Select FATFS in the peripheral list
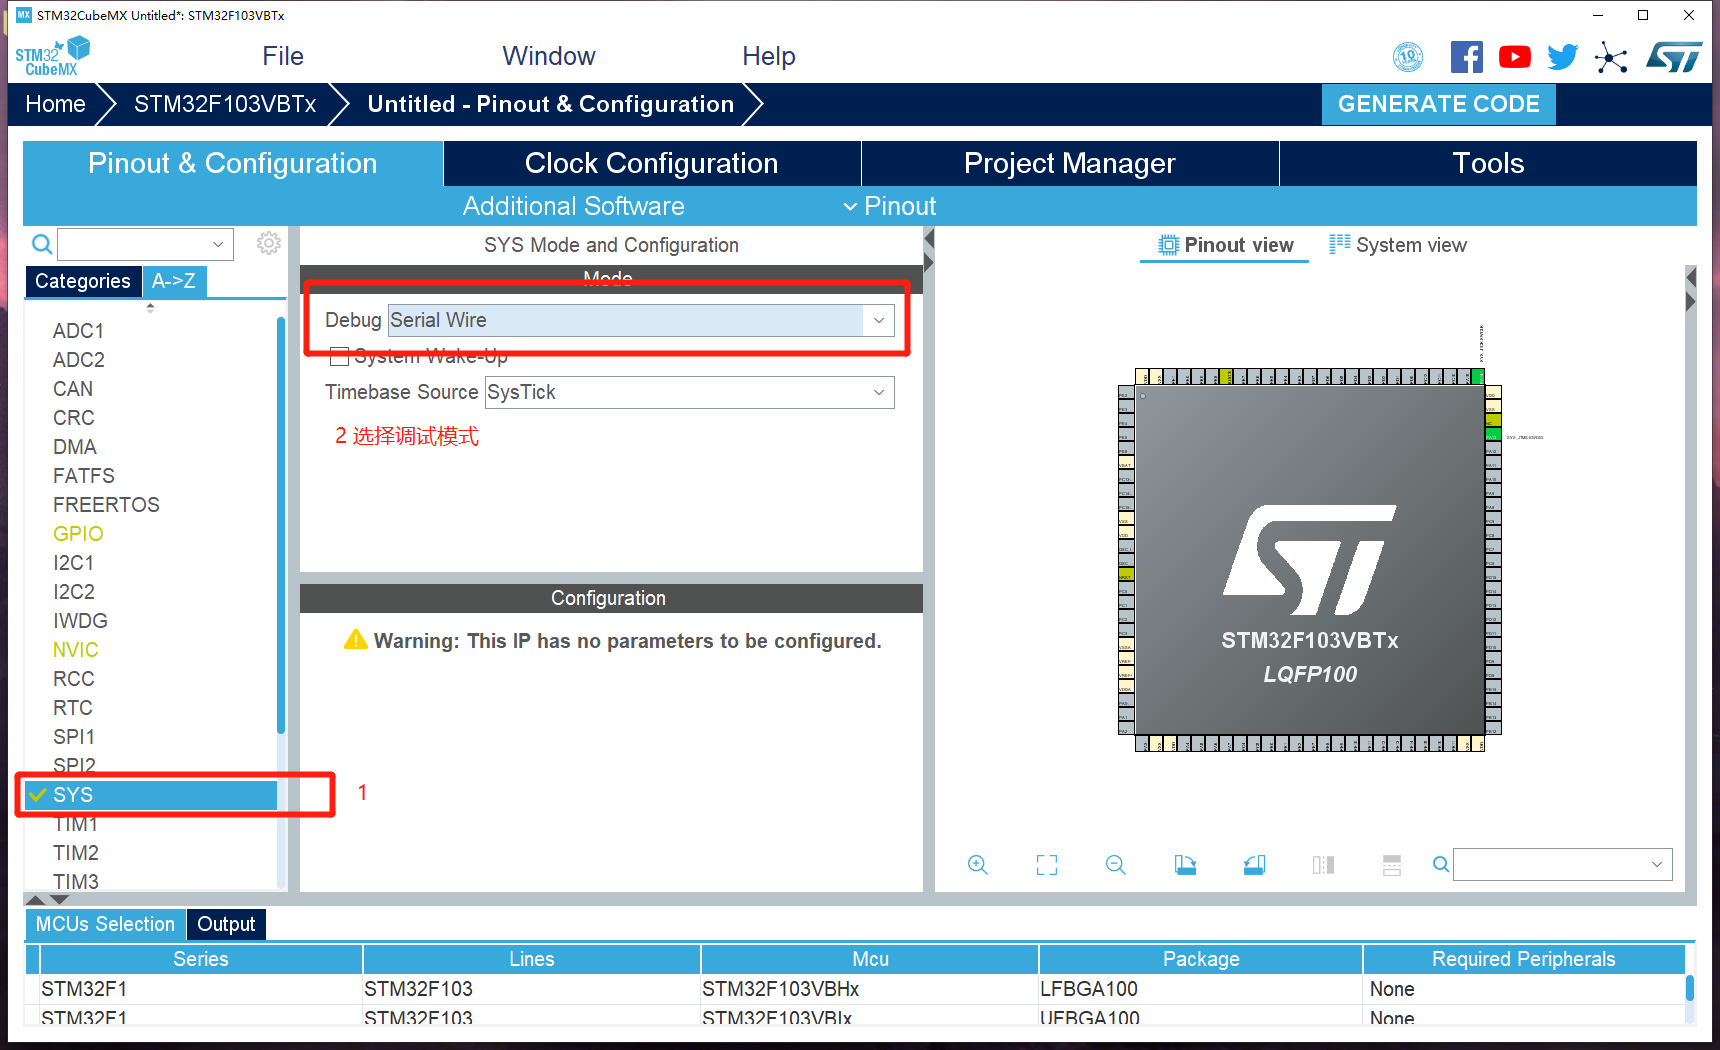This screenshot has height=1050, width=1720. pos(84,476)
